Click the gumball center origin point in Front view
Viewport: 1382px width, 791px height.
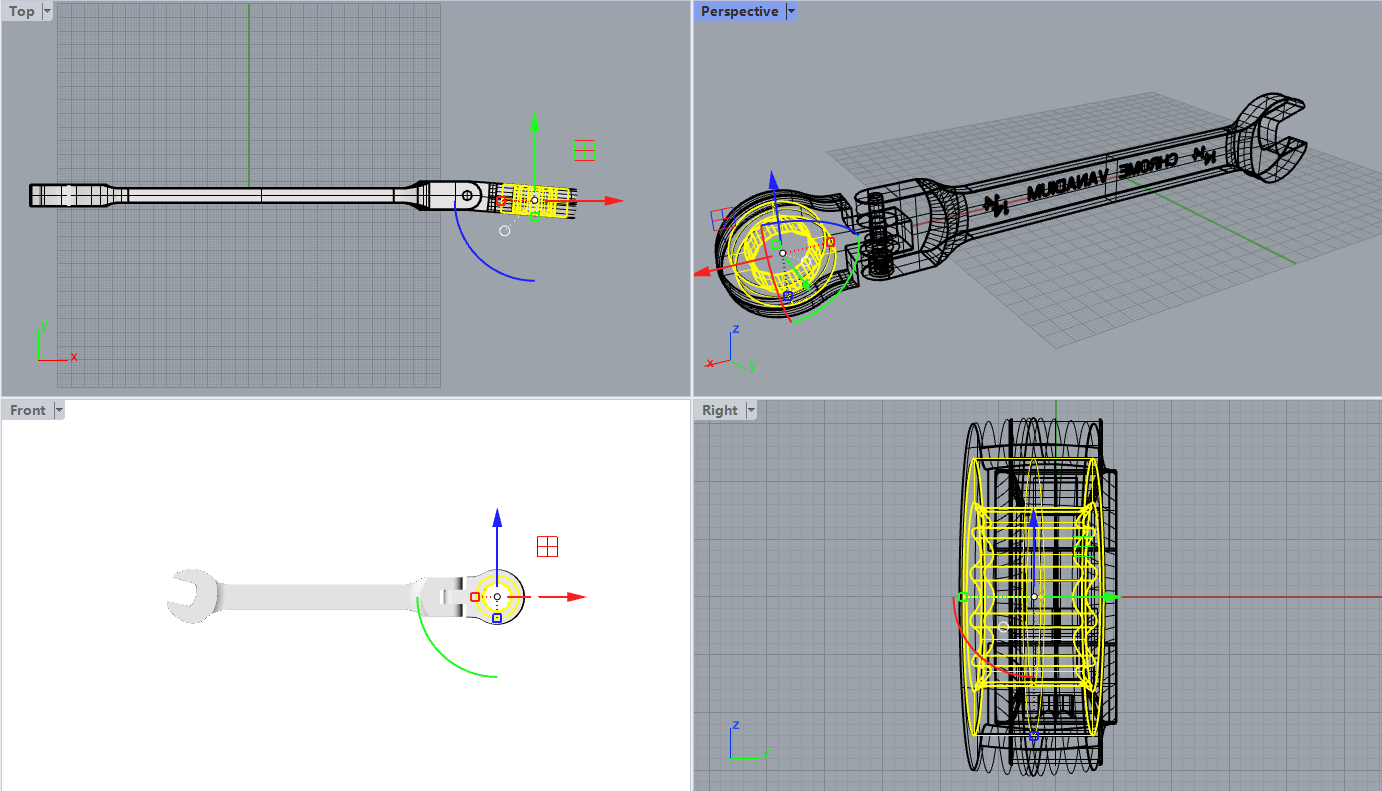coord(497,597)
